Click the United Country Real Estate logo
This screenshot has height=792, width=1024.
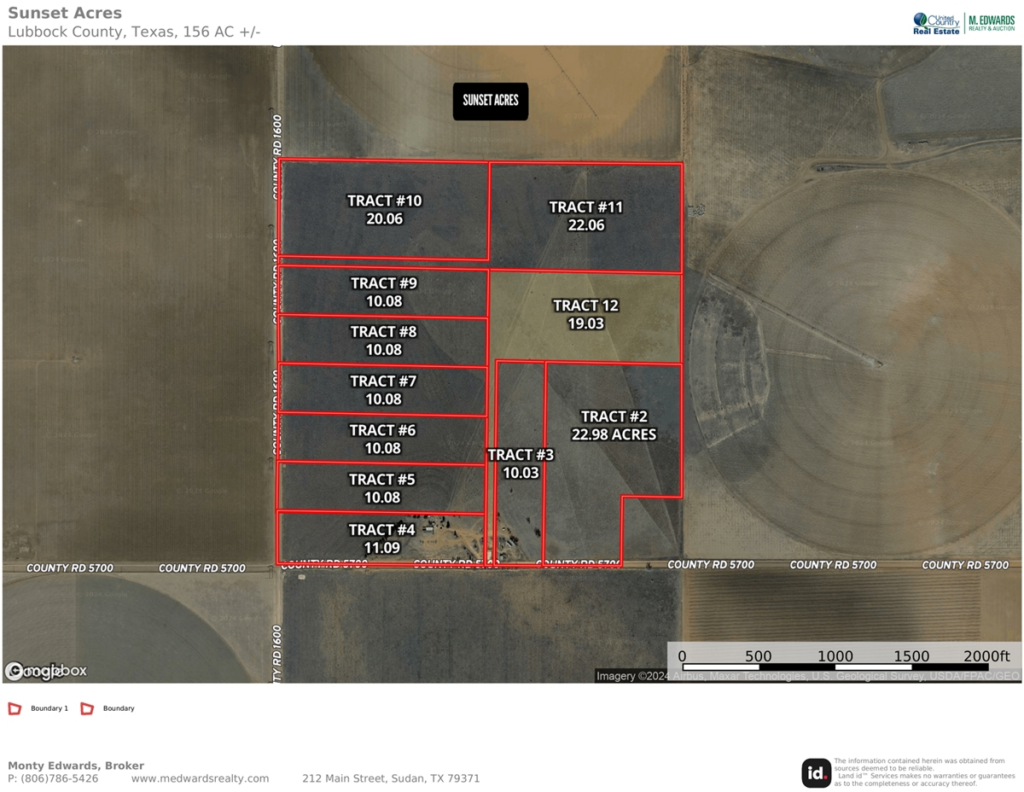(x=938, y=22)
